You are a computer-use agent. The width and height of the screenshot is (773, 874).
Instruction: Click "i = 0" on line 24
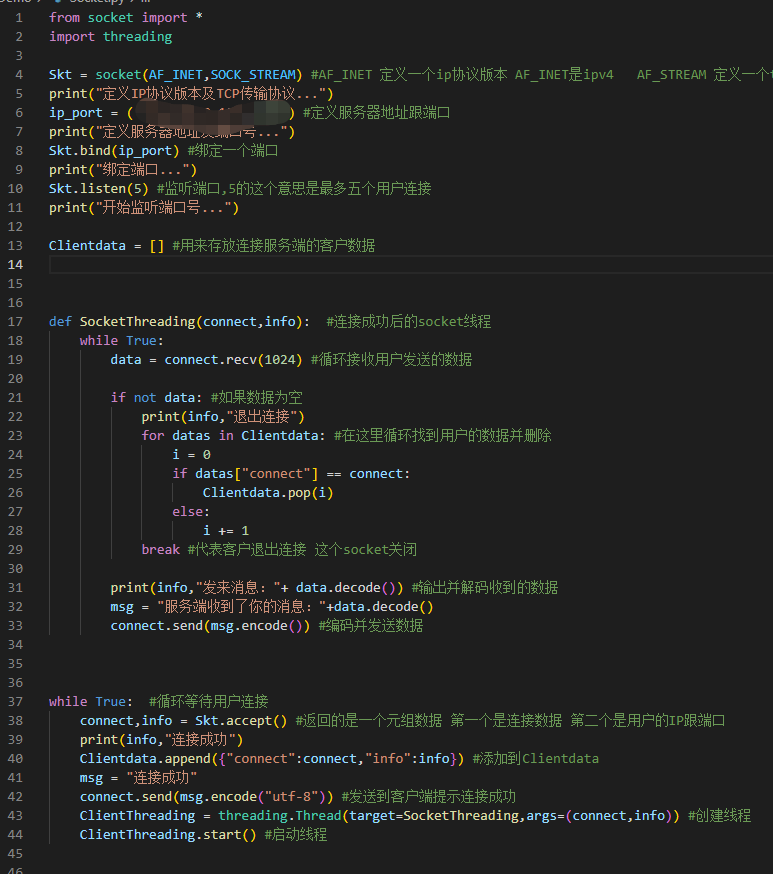click(x=192, y=455)
